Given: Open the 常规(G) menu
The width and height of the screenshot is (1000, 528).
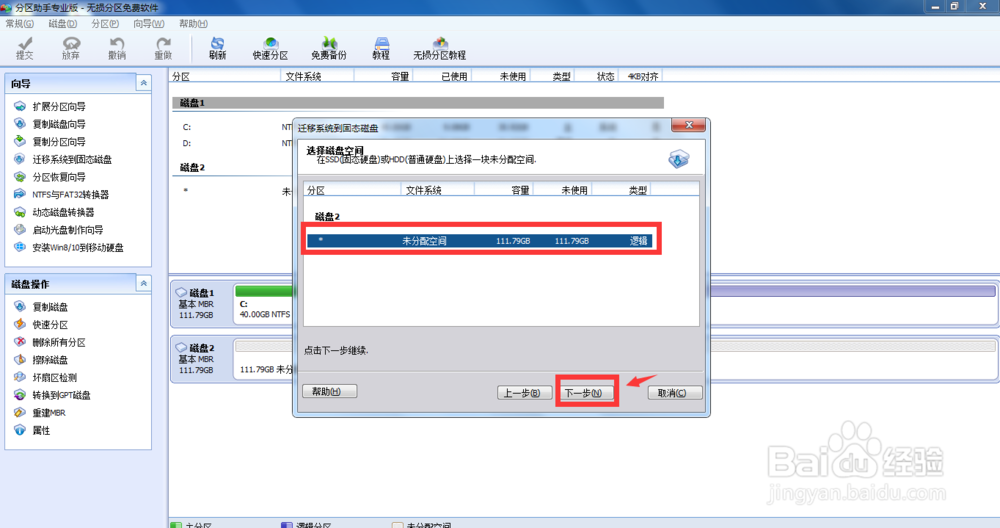Looking at the screenshot, I should click(x=19, y=24).
